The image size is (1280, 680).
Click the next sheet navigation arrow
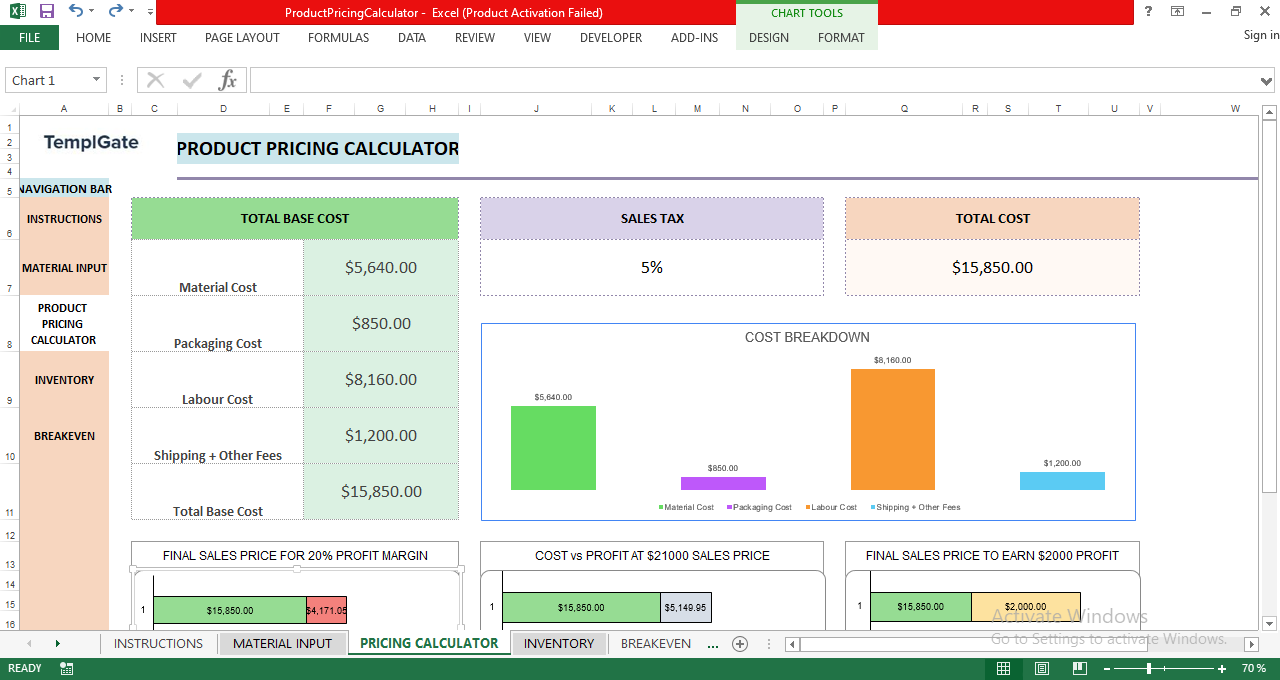click(57, 643)
